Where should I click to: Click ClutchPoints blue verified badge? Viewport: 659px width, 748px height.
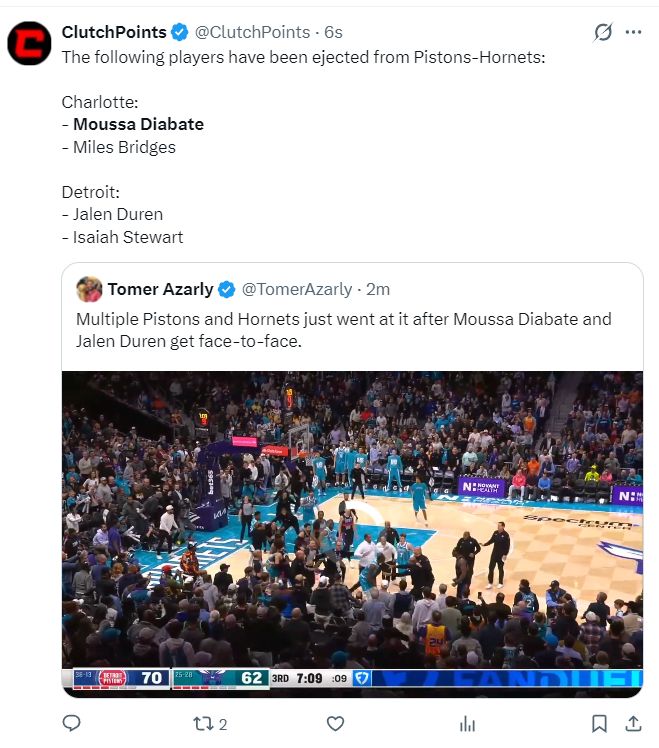179,32
